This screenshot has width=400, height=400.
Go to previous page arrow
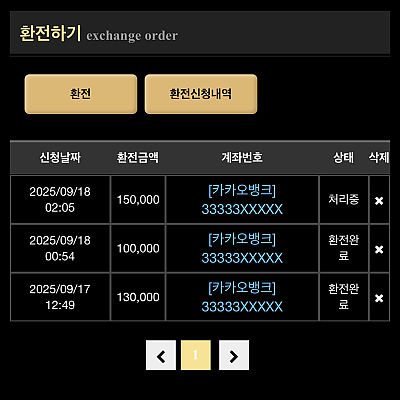pyautogui.click(x=161, y=355)
